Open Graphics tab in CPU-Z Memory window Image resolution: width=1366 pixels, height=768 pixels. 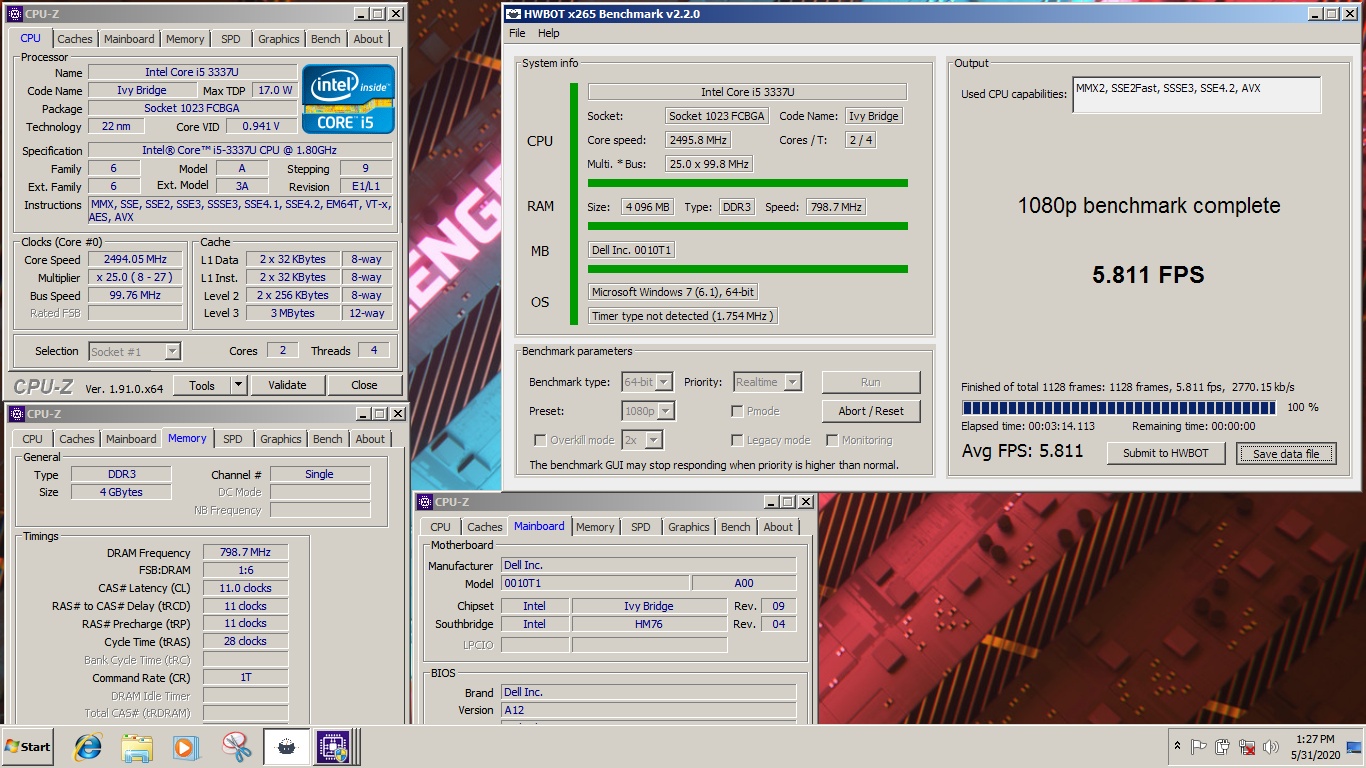click(x=281, y=439)
